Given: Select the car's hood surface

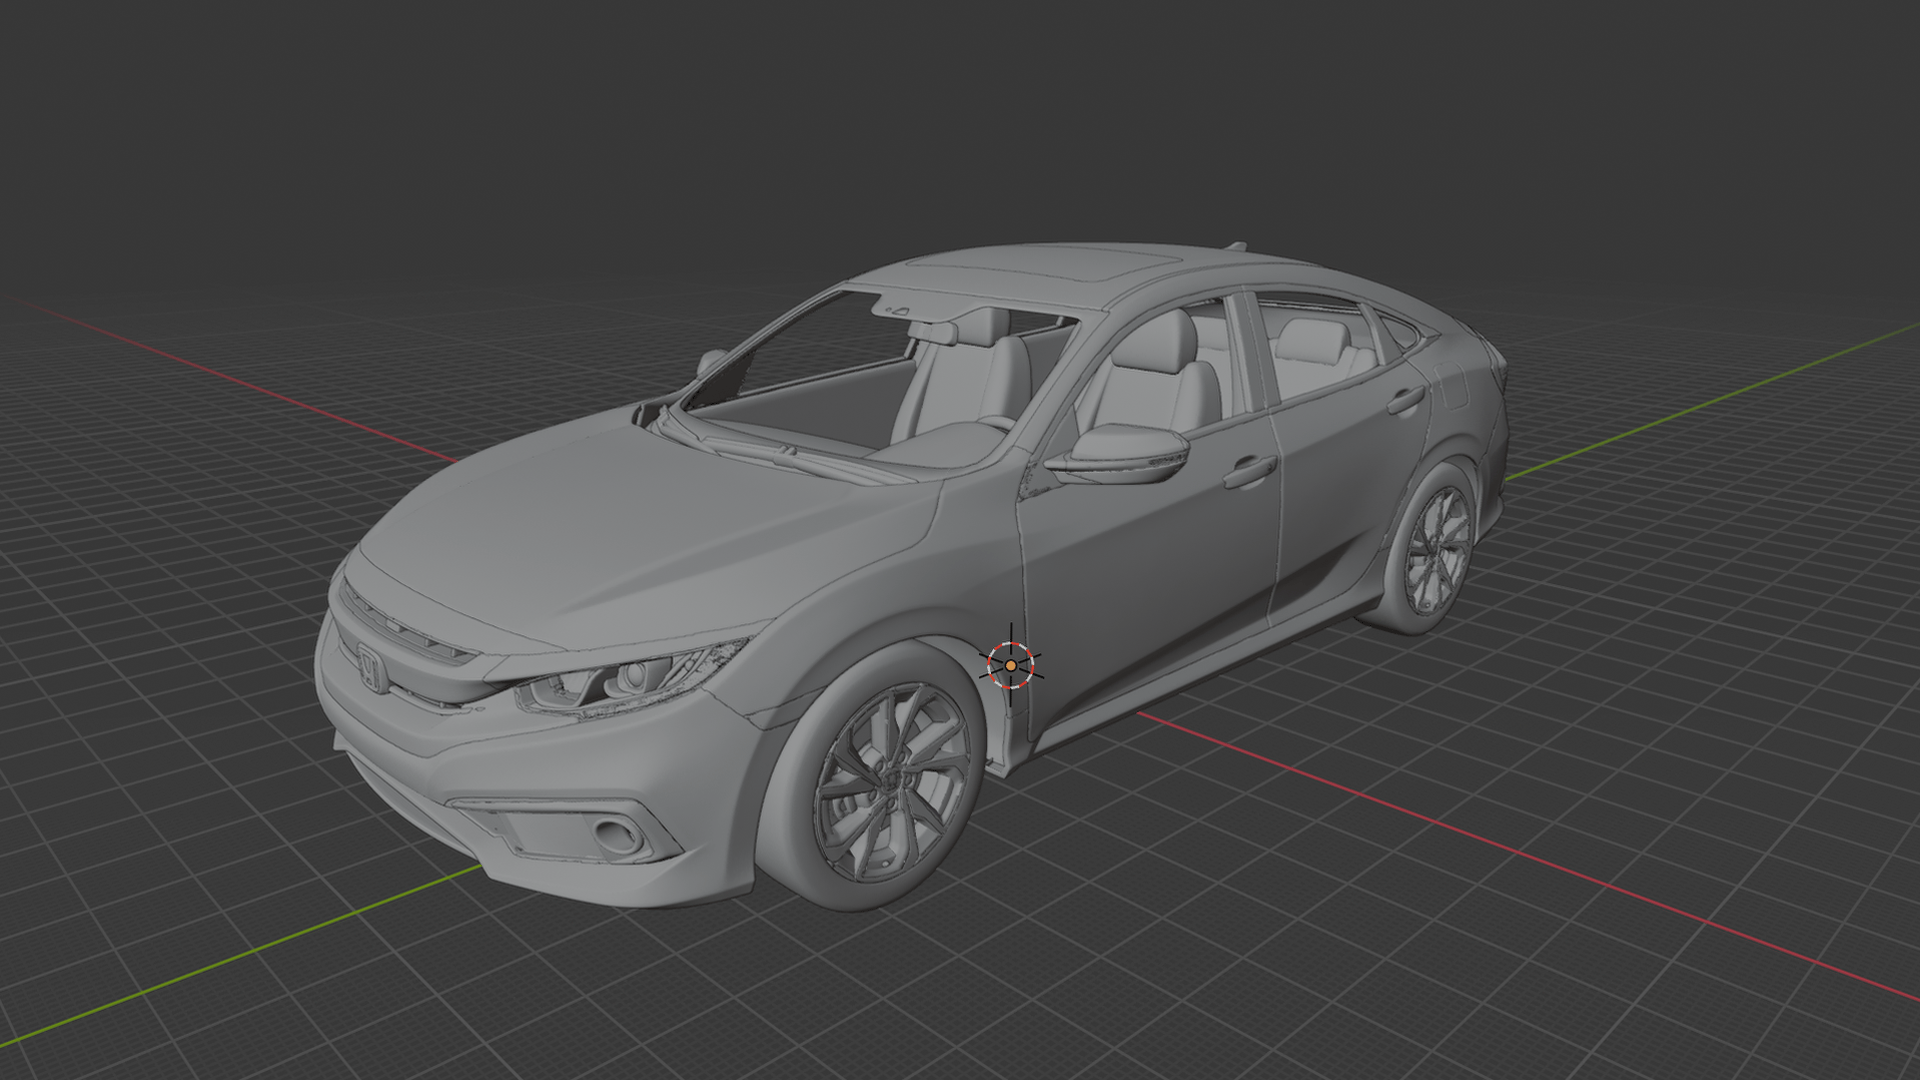Looking at the screenshot, I should point(640,530).
